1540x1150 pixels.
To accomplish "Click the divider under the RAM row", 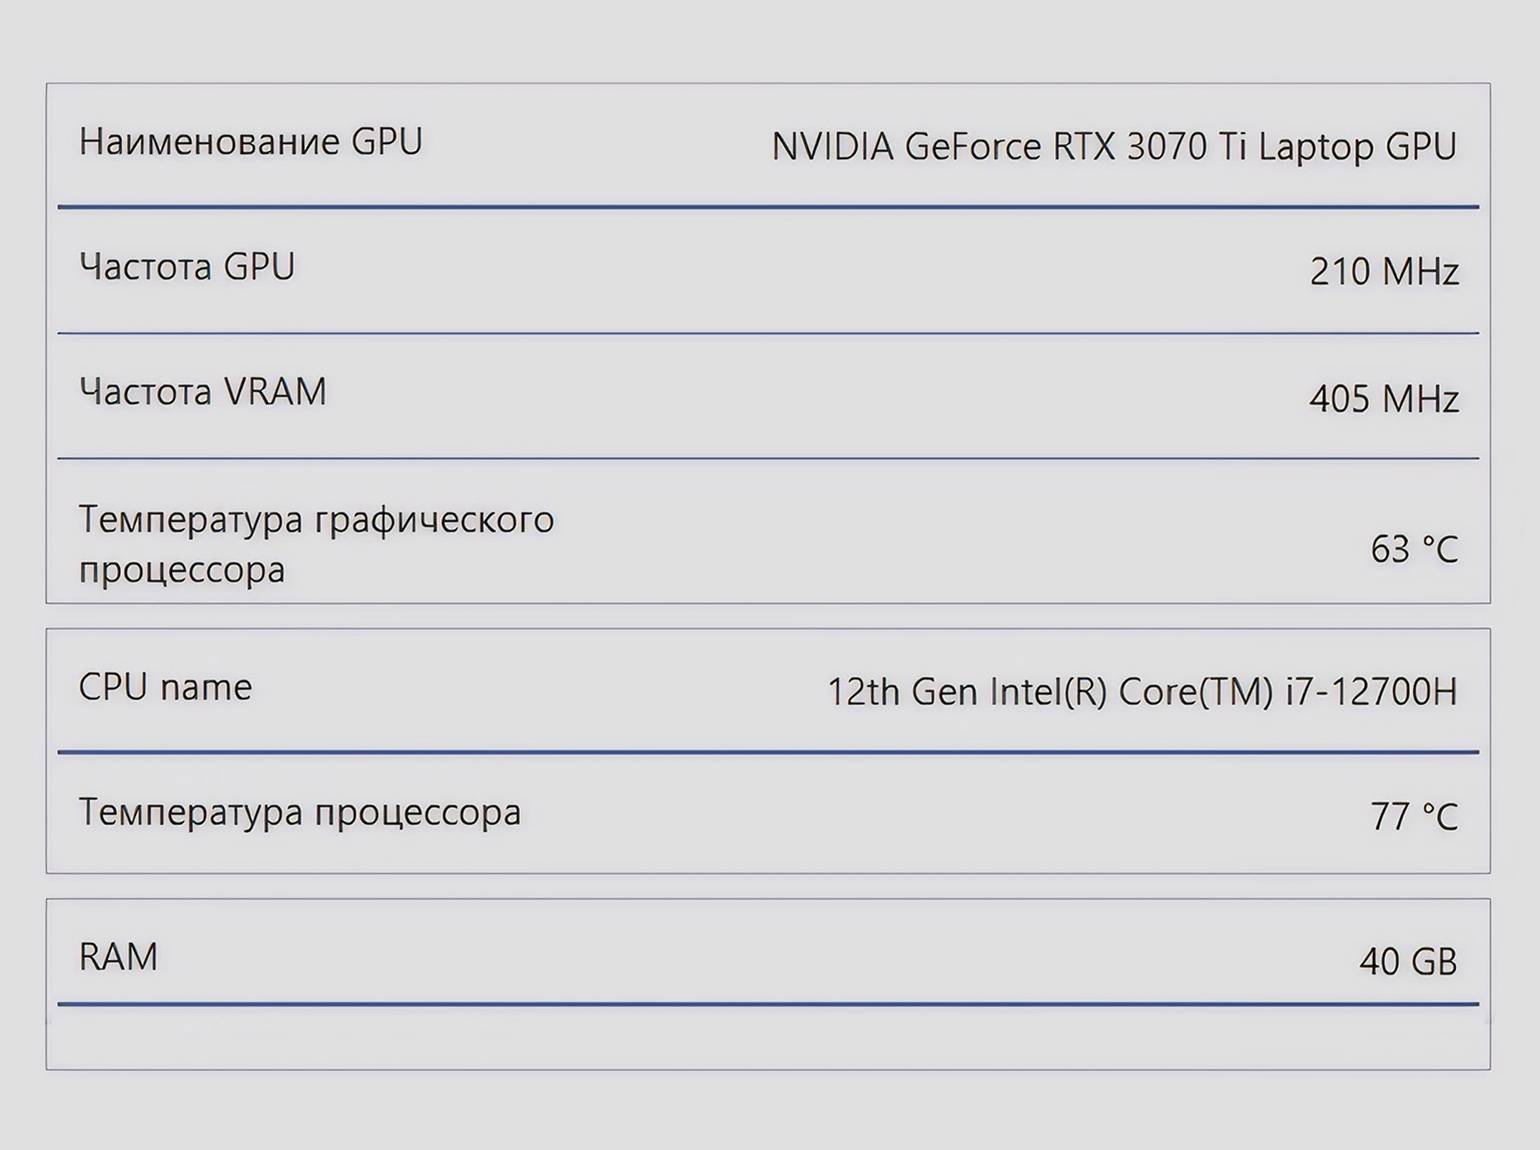I will [768, 1003].
